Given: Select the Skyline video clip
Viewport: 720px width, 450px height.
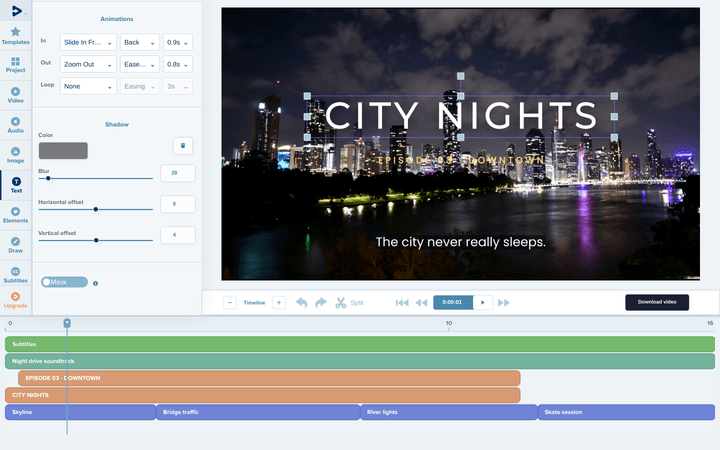Looking at the screenshot, I should point(80,412).
